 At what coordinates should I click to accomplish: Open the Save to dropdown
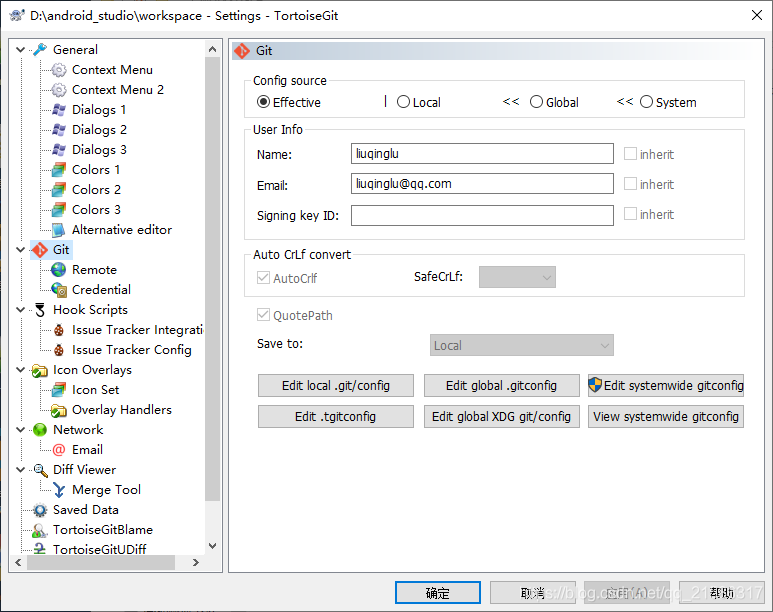pyautogui.click(x=522, y=345)
